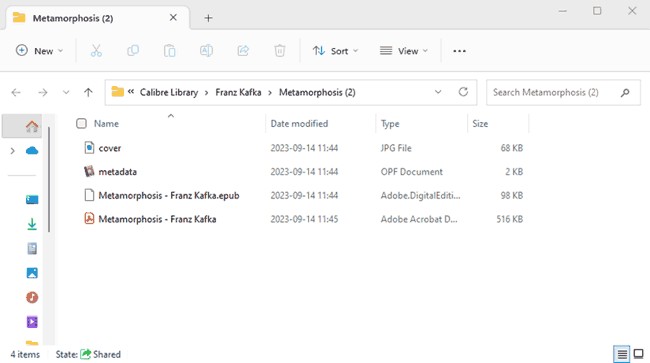Click the Share icon in toolbar

click(243, 51)
